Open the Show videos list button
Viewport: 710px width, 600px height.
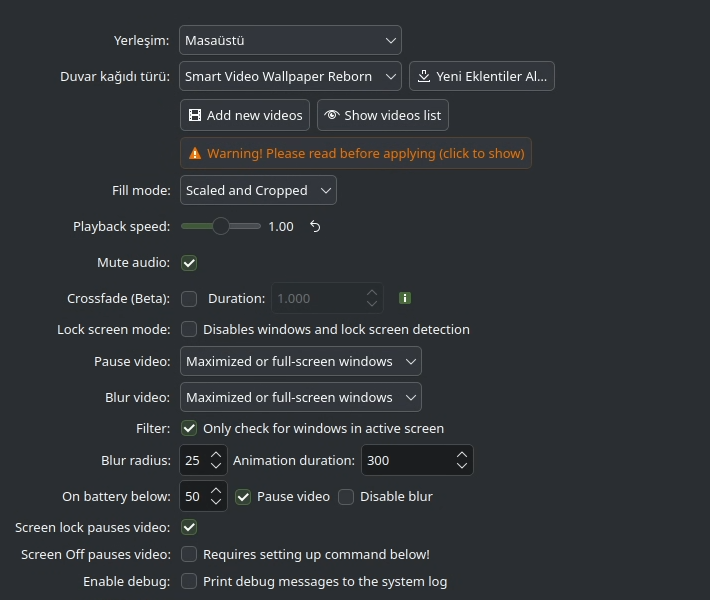(x=383, y=115)
